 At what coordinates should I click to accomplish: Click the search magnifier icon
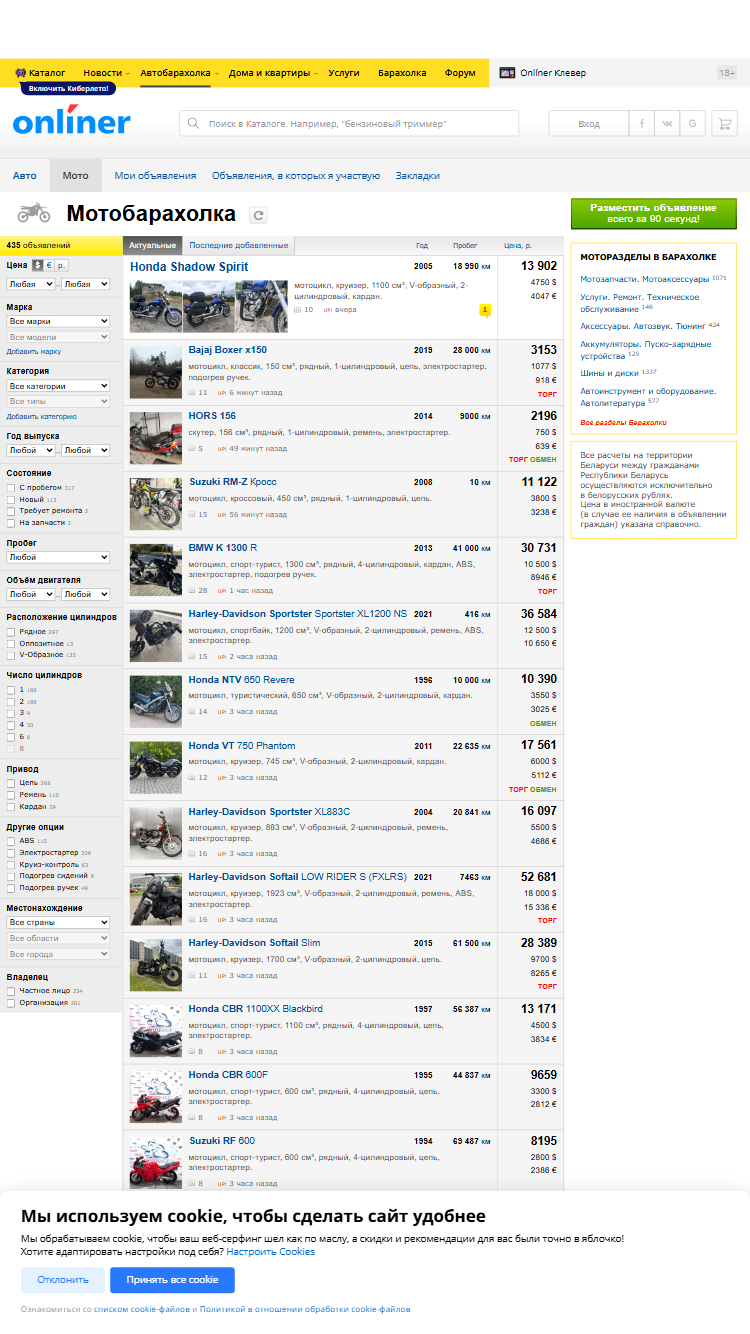tap(194, 123)
